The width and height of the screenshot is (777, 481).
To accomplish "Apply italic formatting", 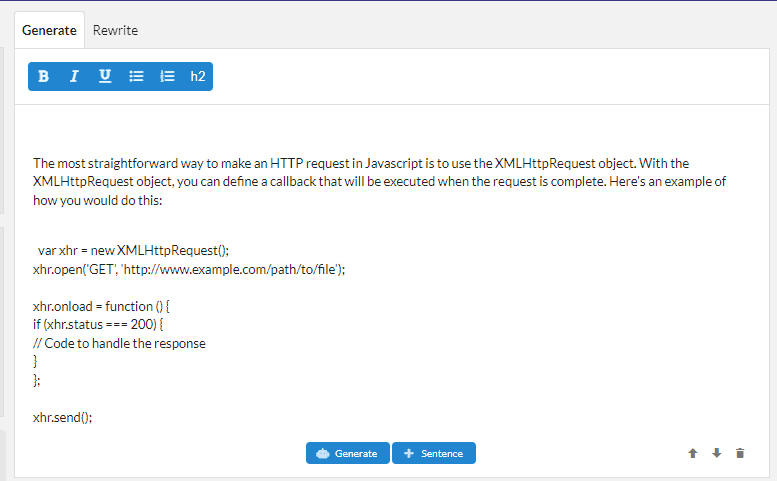I will point(74,76).
